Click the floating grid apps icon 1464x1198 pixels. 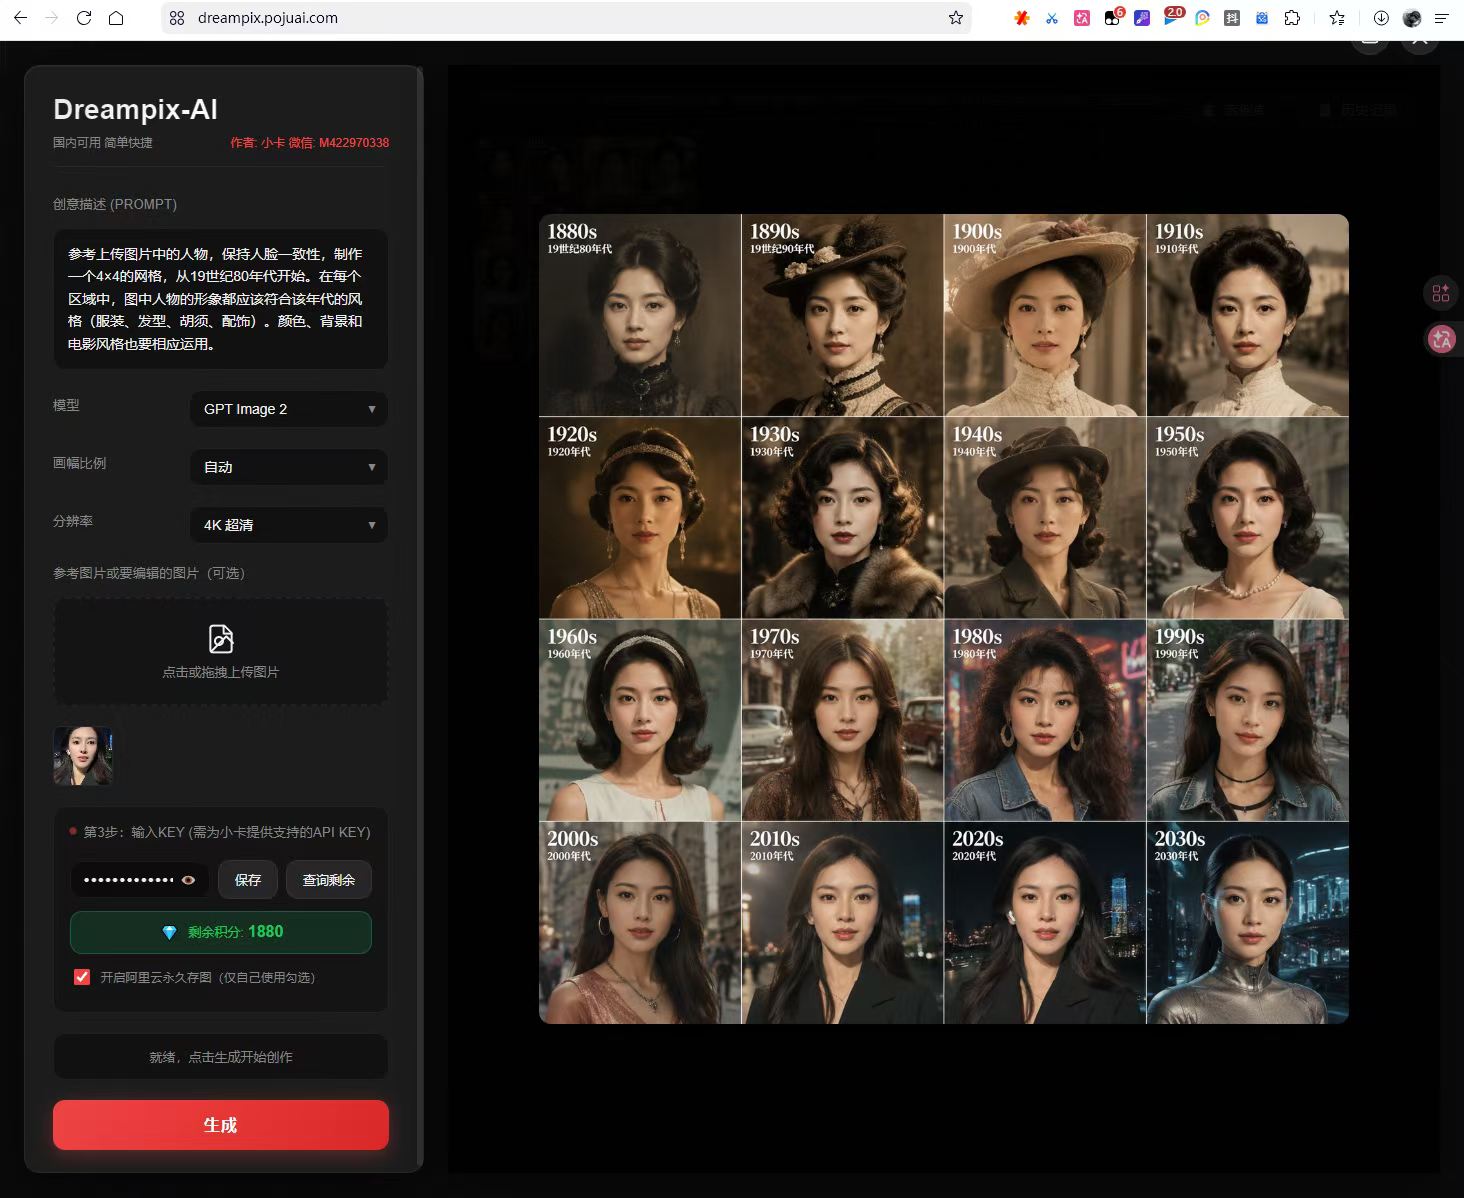(1441, 293)
